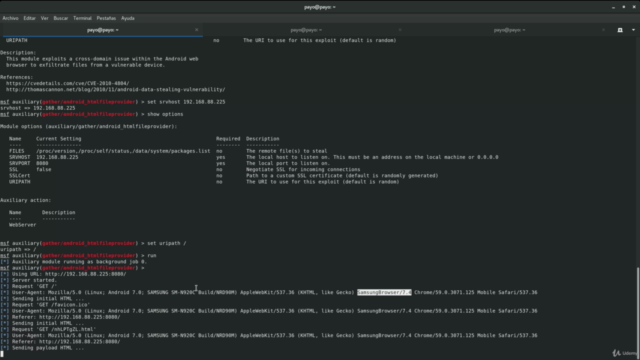Click the thomascannon.net blog URL
The height and width of the screenshot is (360, 640).
116,89
